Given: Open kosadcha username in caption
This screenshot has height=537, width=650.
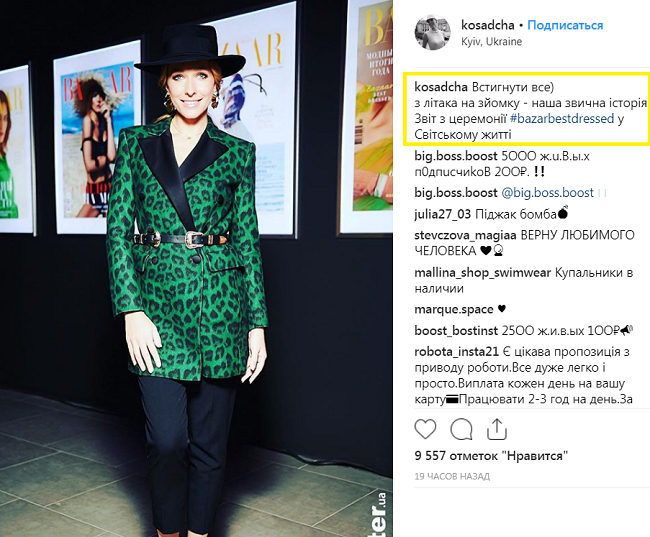Looking at the screenshot, I should [x=441, y=87].
